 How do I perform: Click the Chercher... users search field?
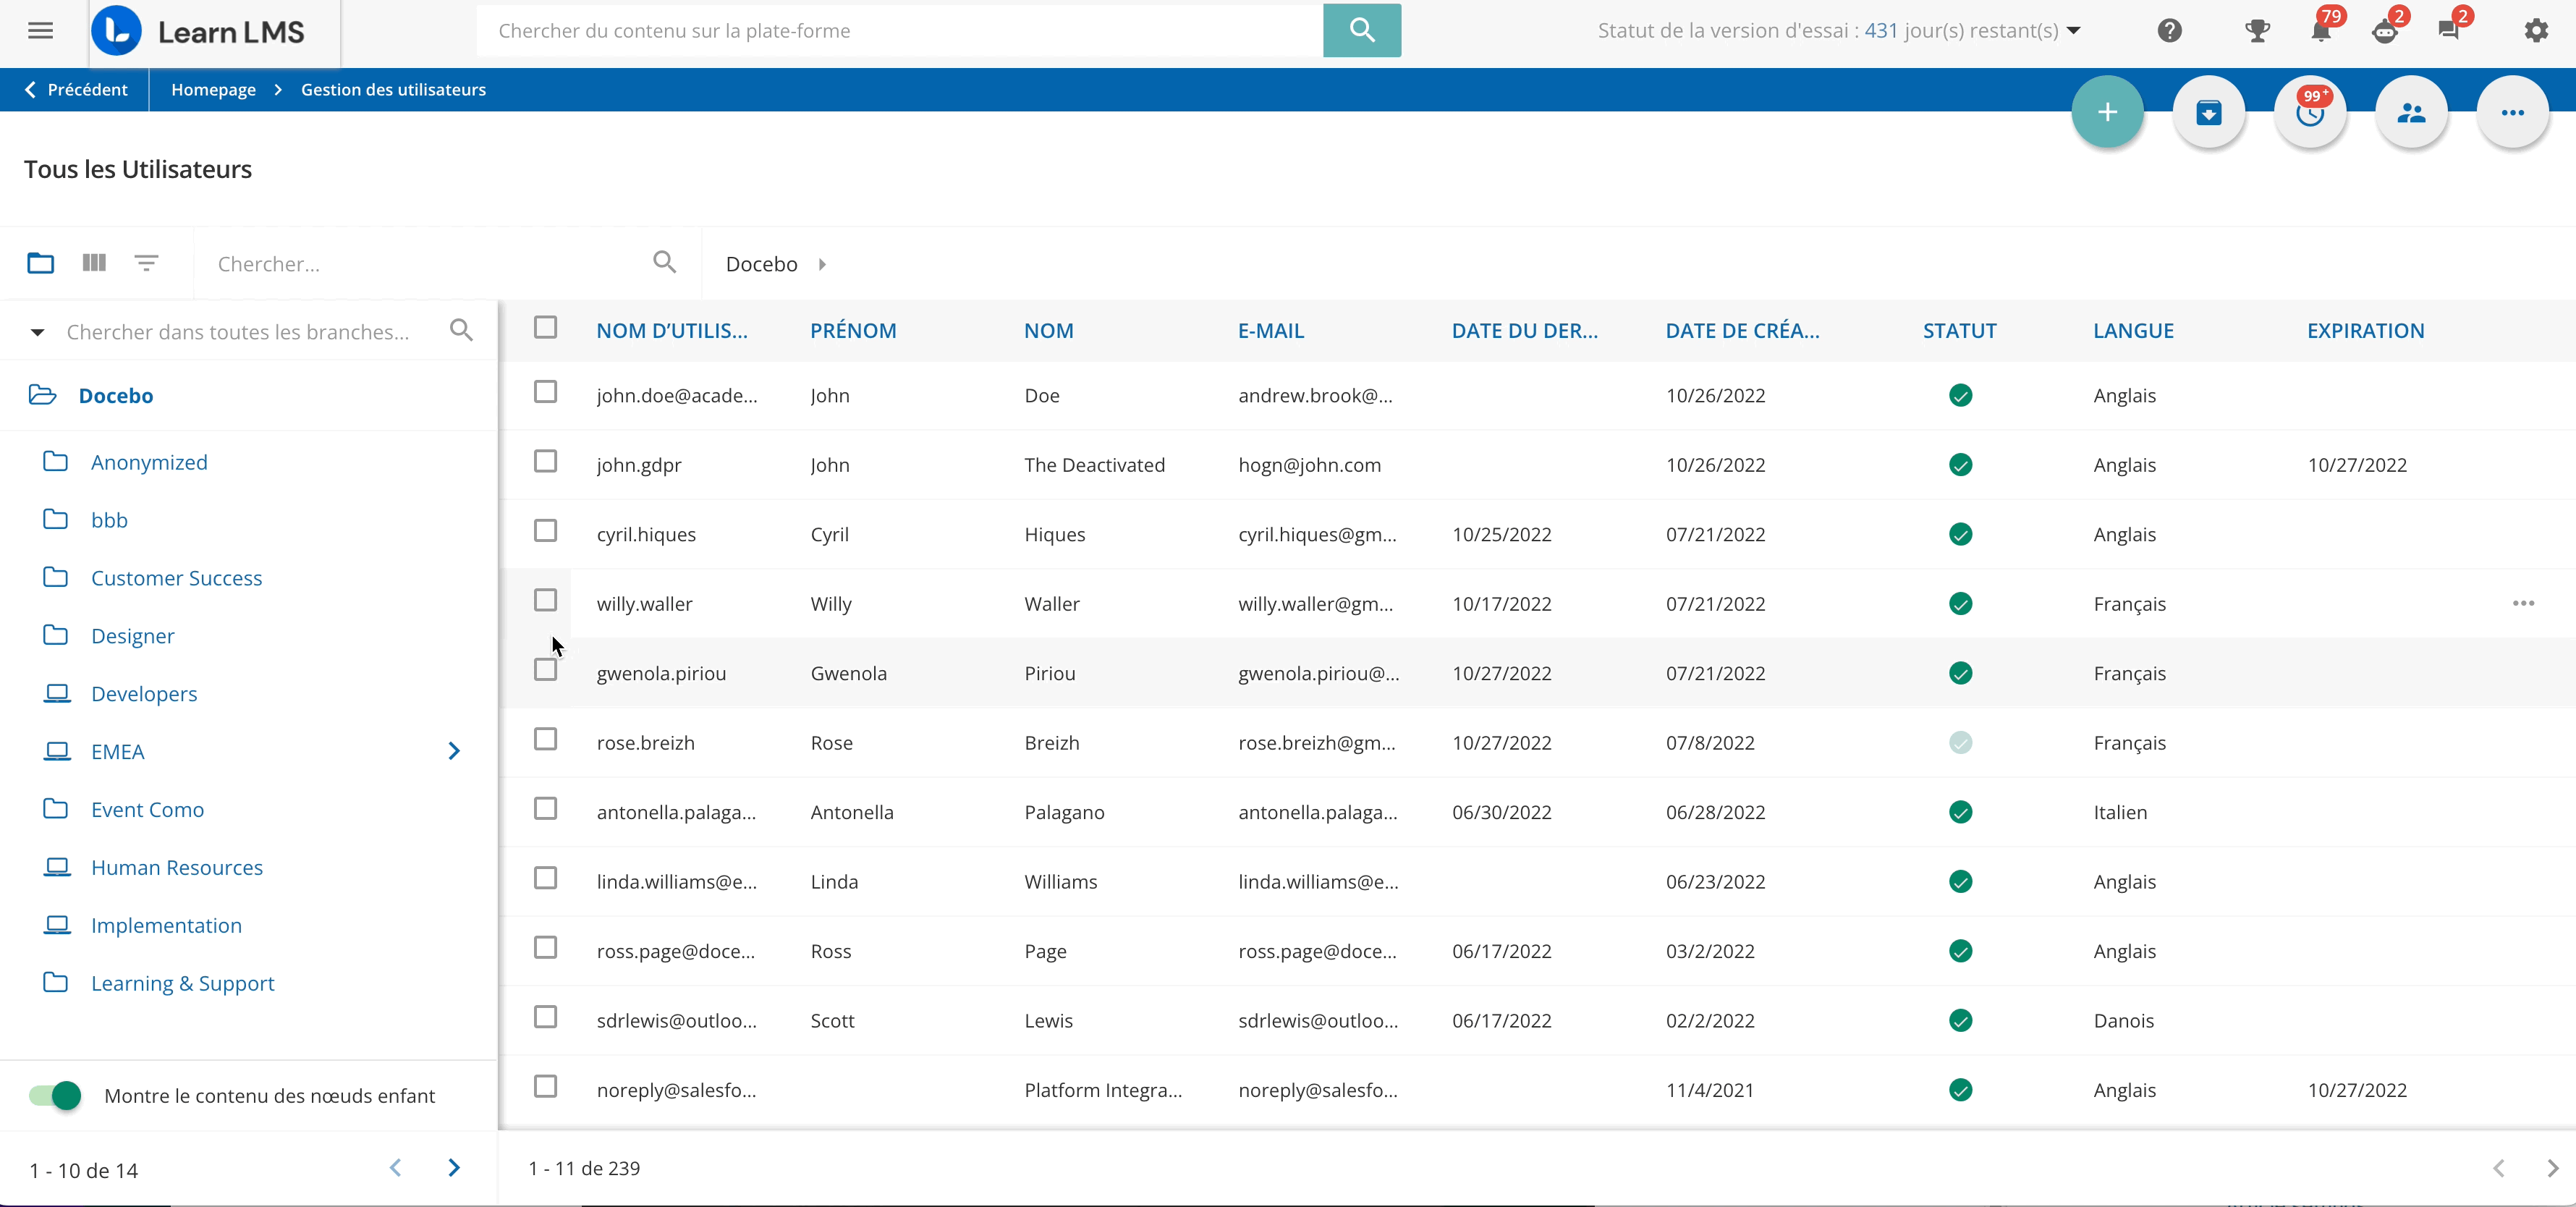click(430, 264)
